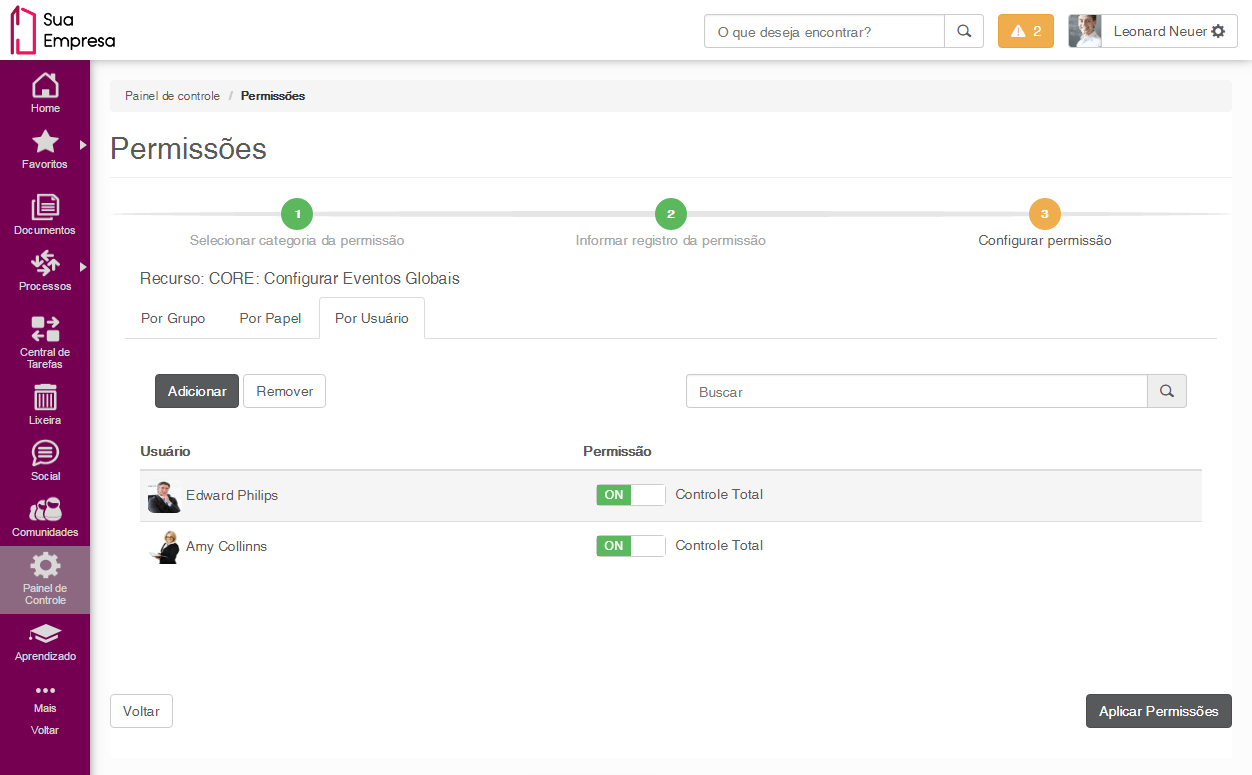Viewport: 1252px width, 775px height.
Task: Click the Documentos sidebar icon
Action: 45,208
